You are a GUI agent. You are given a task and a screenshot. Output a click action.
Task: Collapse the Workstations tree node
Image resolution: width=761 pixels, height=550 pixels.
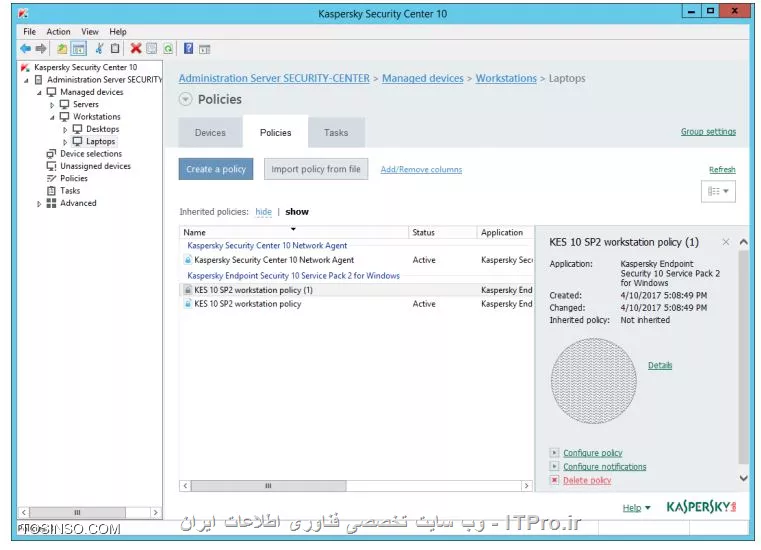[x=52, y=117]
